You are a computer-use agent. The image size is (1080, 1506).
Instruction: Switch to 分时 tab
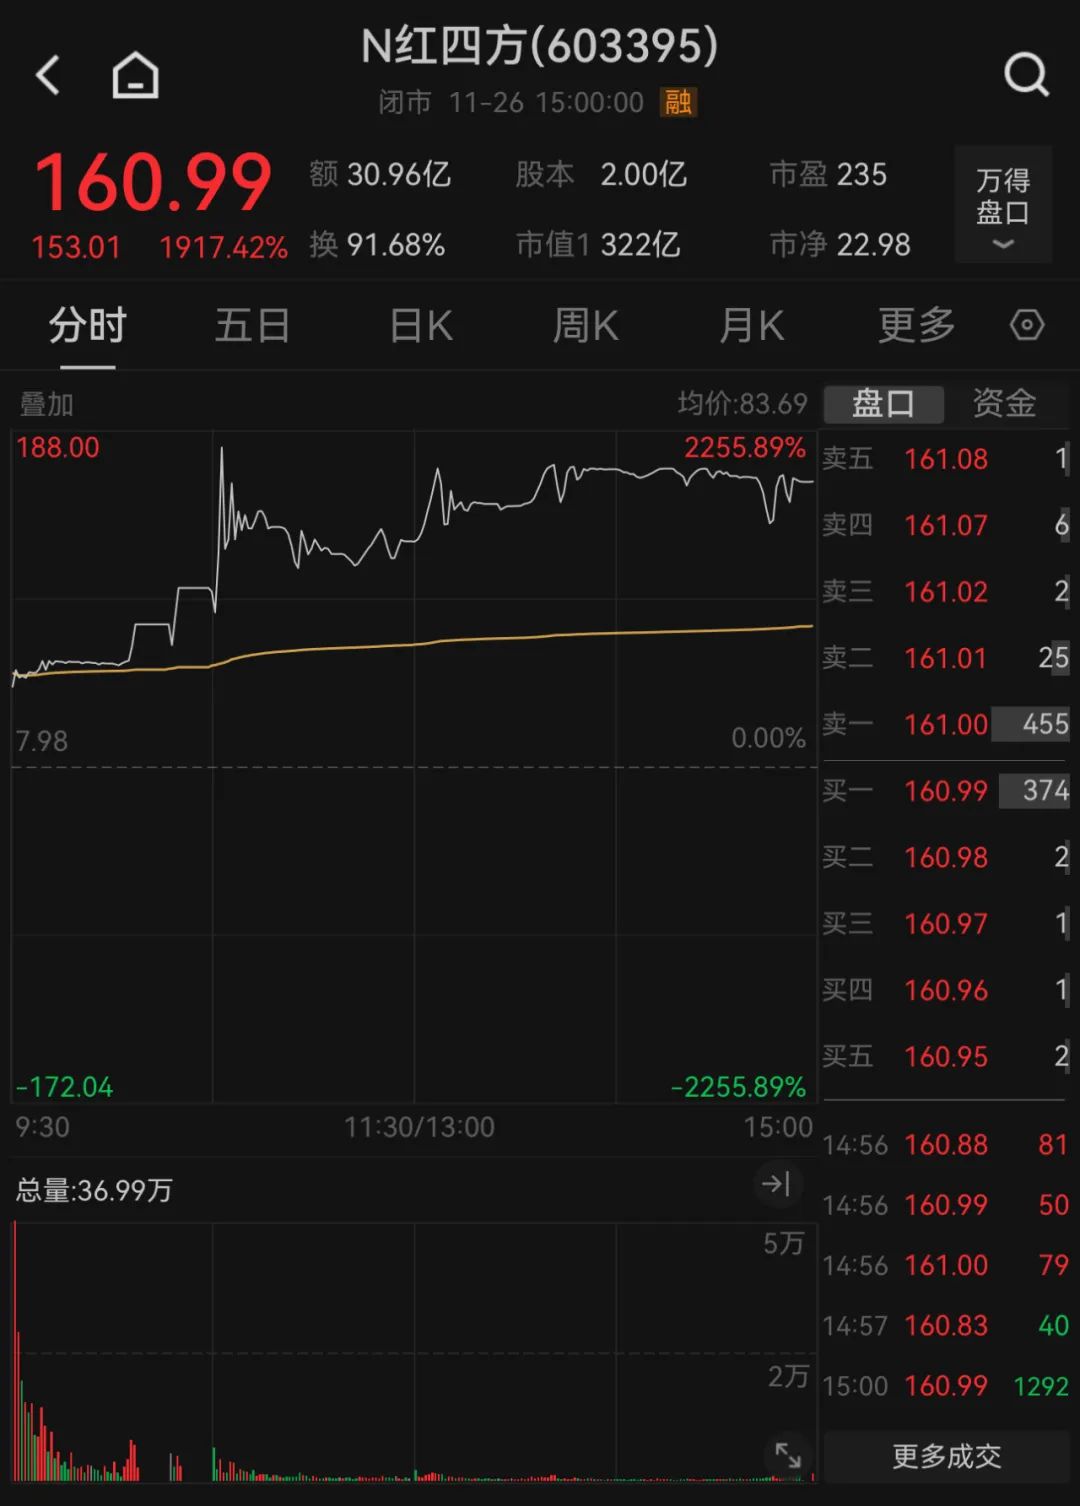pos(88,326)
